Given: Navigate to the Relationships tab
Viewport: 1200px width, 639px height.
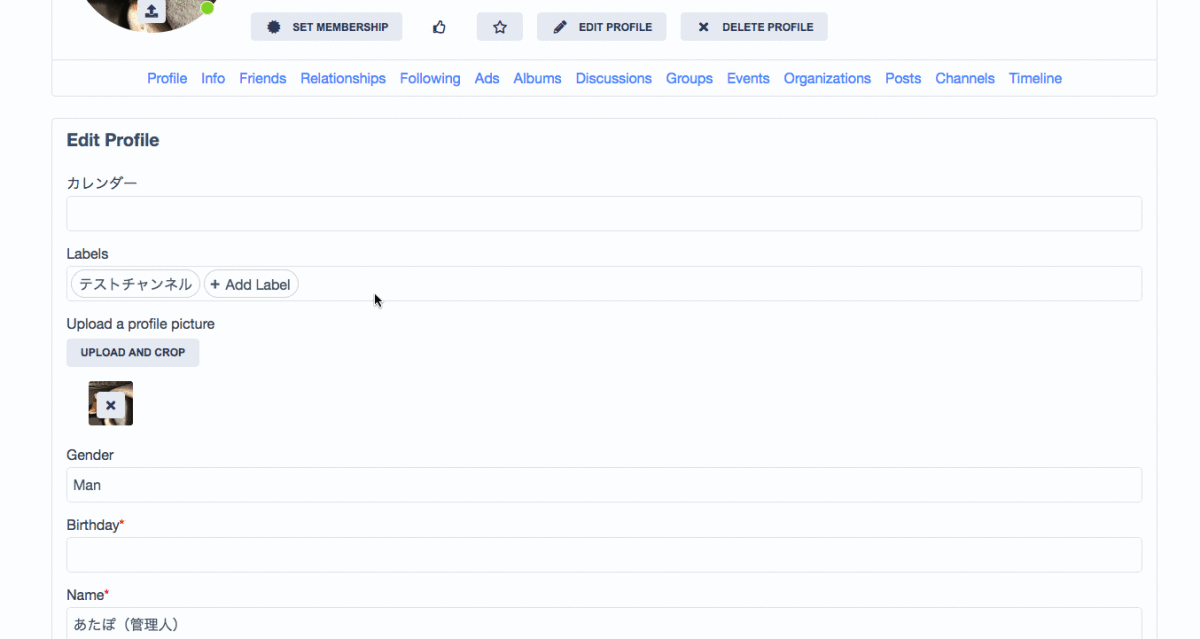Looking at the screenshot, I should 343,78.
